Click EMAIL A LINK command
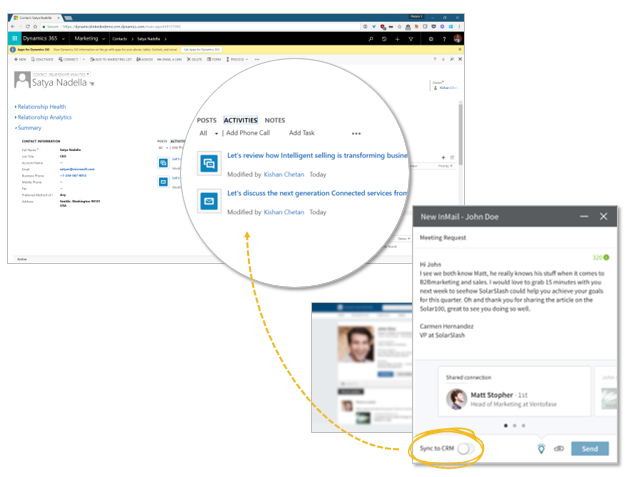The height and width of the screenshot is (477, 631). (x=169, y=59)
